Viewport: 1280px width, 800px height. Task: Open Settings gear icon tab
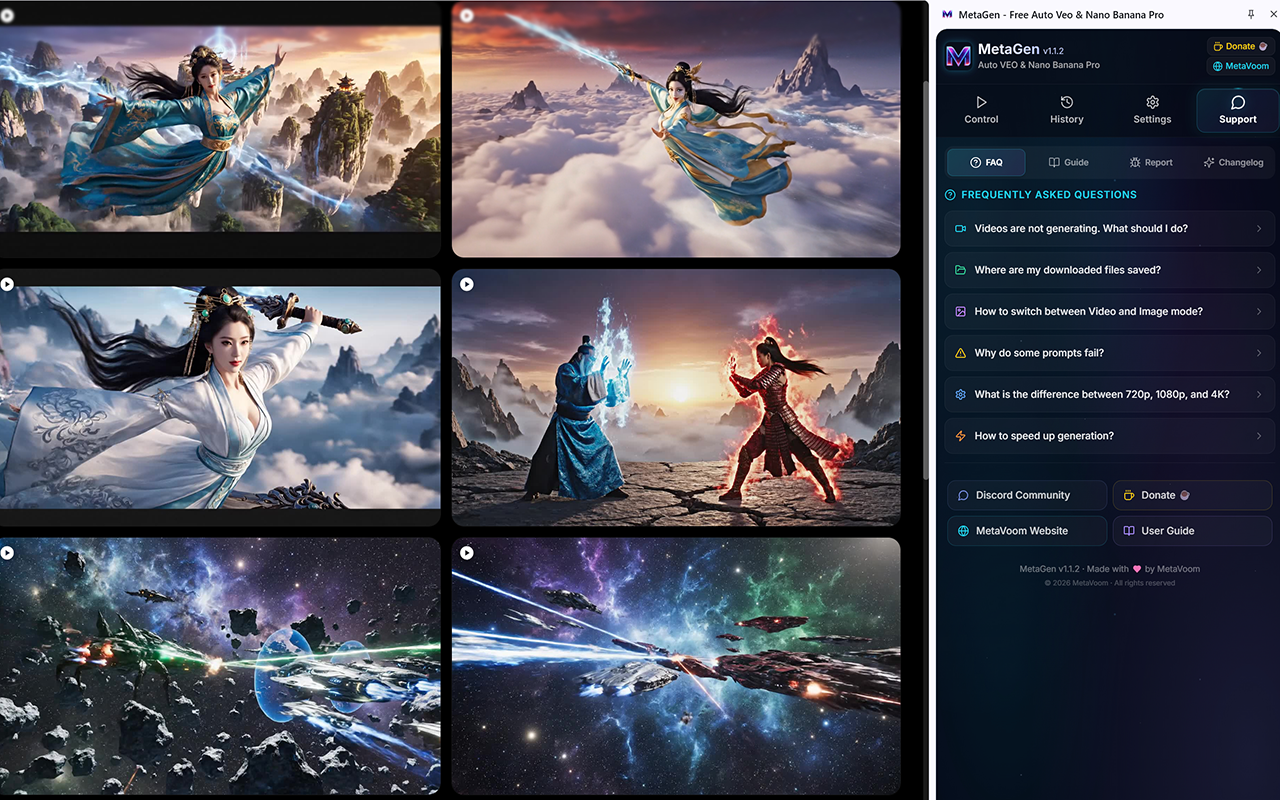pyautogui.click(x=1152, y=102)
